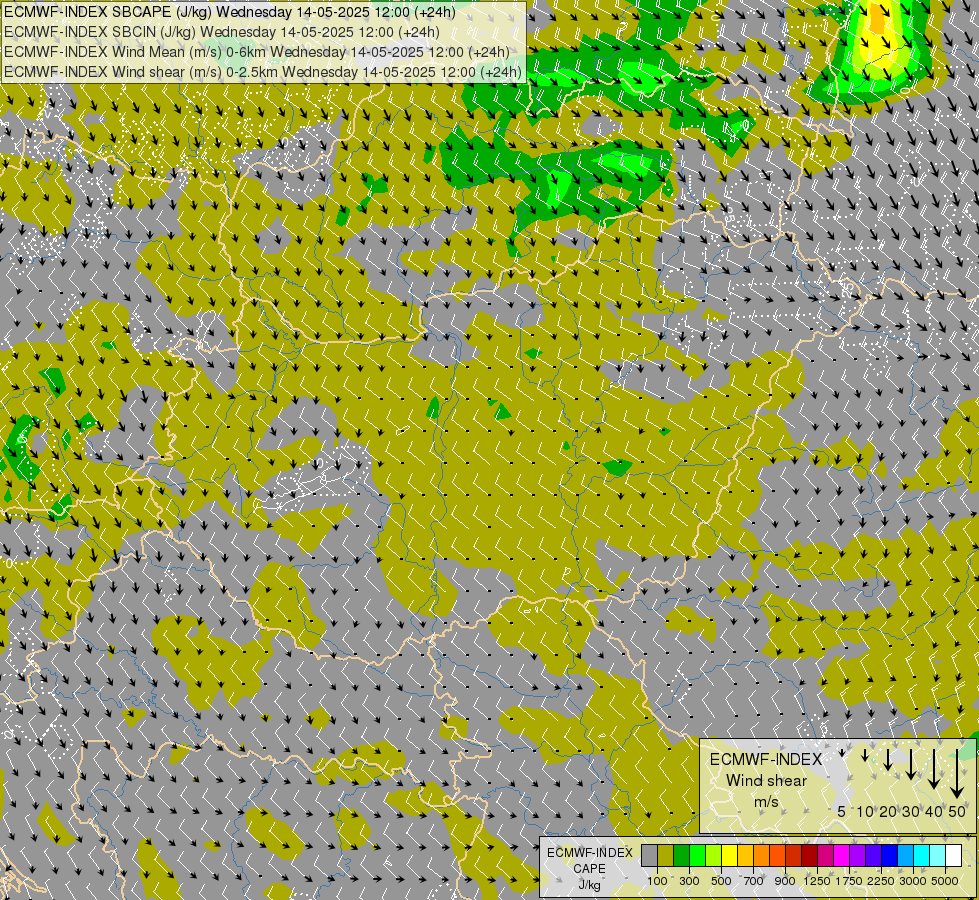Click the 5 m/s wind shear legend arrow

point(842,753)
